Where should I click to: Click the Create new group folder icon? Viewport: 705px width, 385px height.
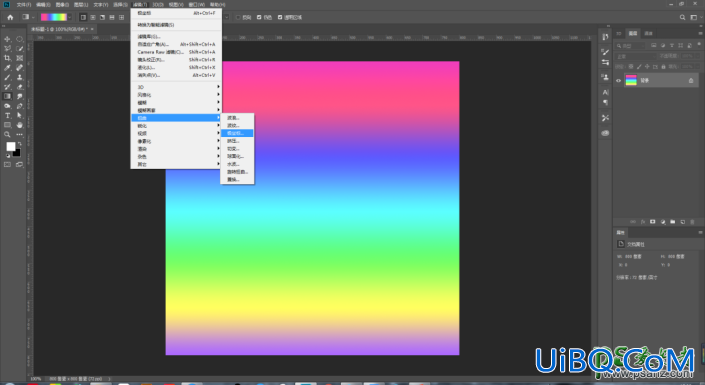[673, 222]
